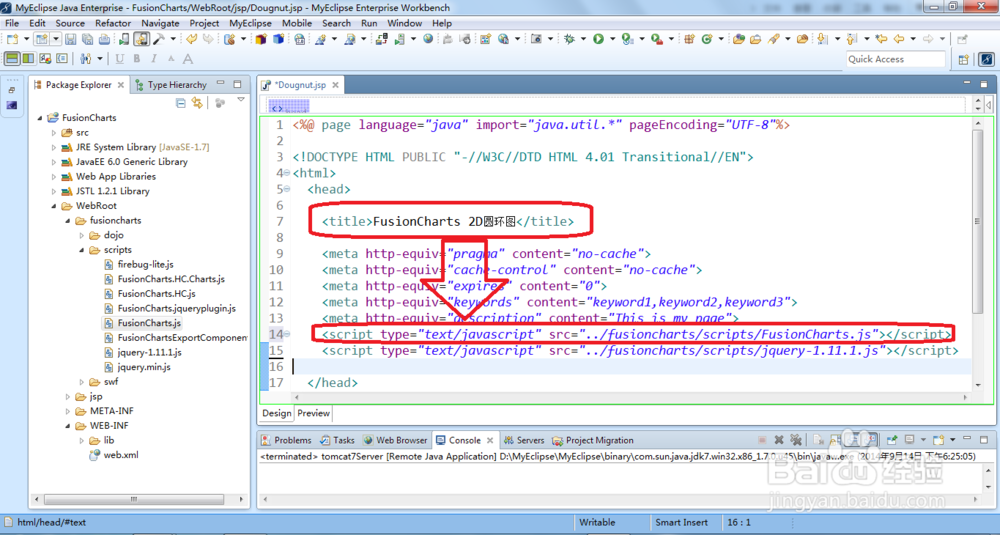Switch to the Type Hierarchy tab

coord(170,84)
